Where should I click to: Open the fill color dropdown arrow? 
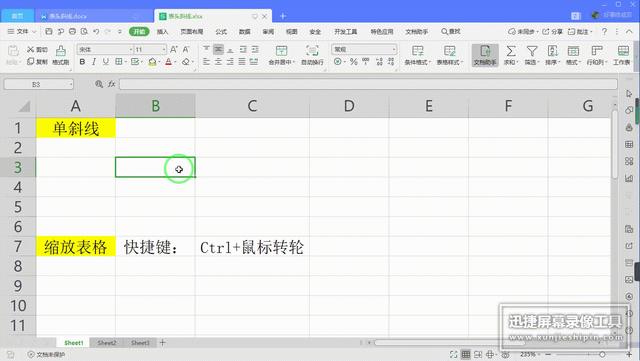158,62
